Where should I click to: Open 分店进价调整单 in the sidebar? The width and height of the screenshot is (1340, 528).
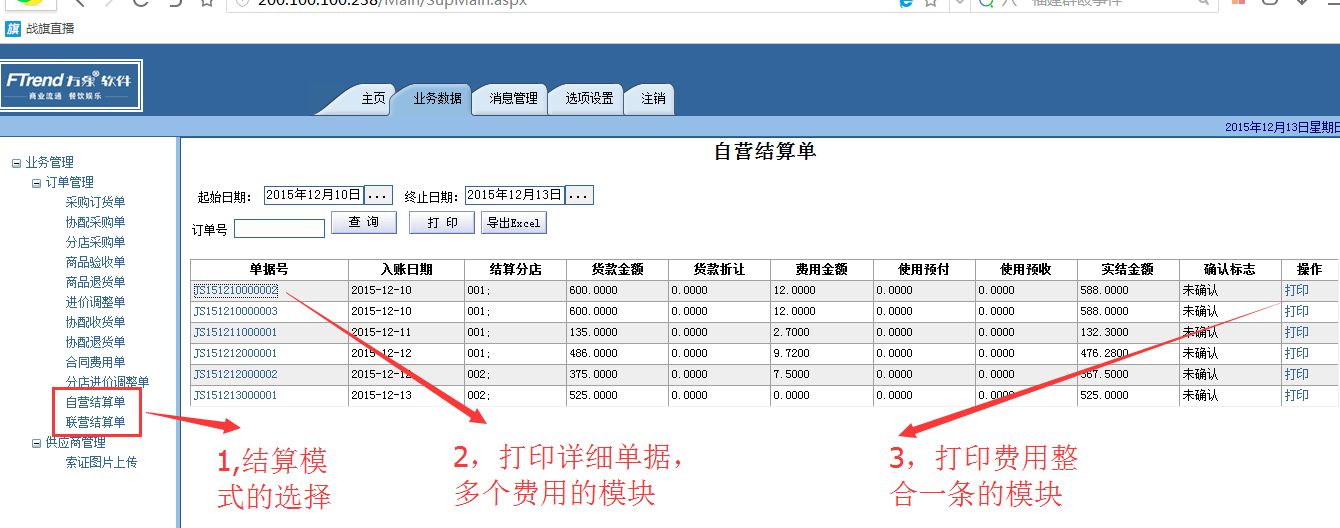[107, 382]
